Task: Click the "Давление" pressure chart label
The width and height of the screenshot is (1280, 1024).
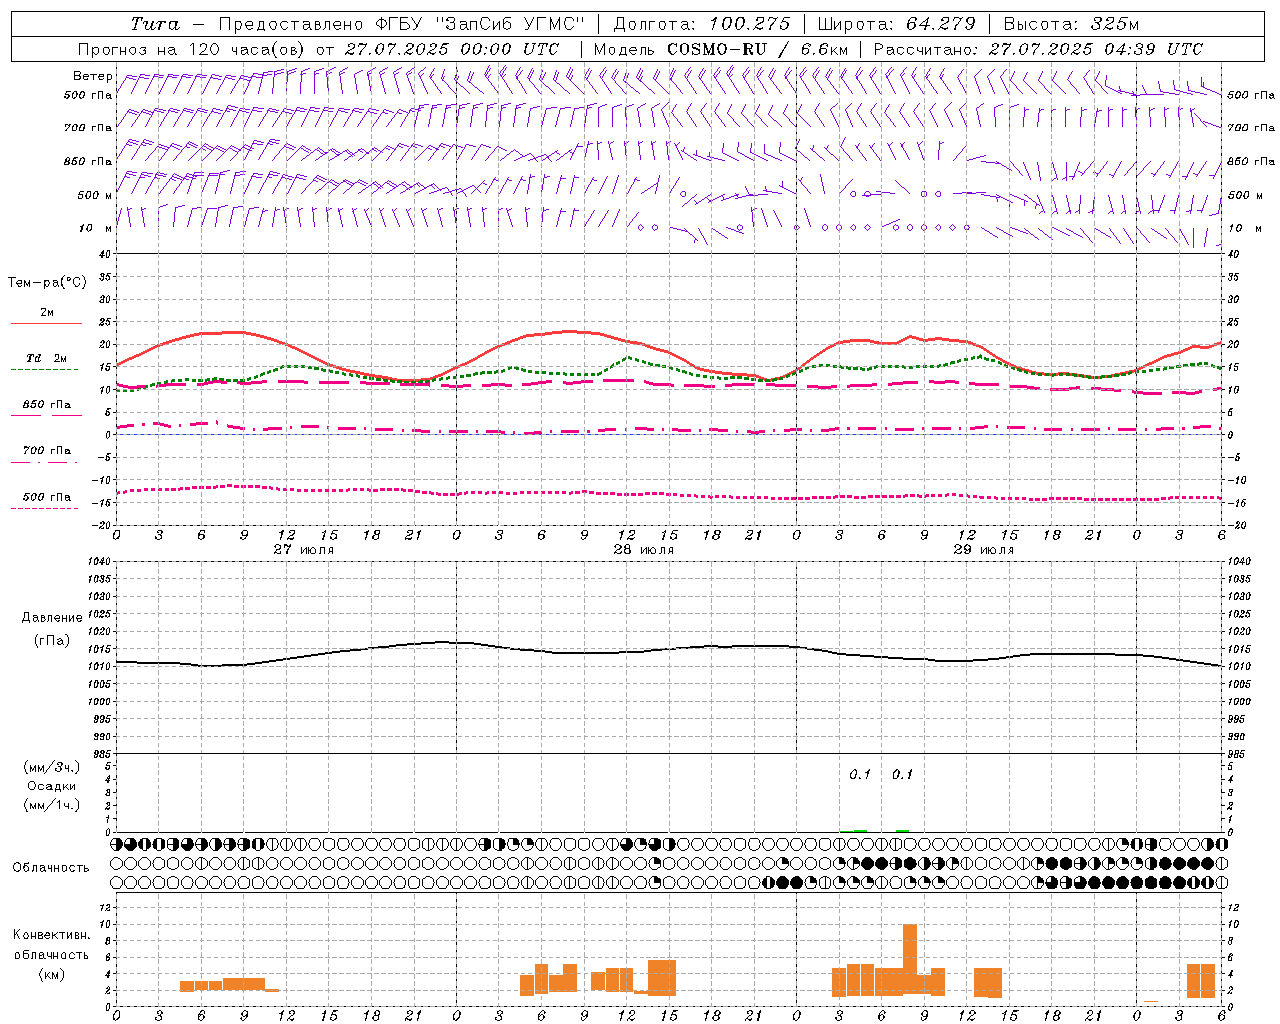Action: pos(52,618)
